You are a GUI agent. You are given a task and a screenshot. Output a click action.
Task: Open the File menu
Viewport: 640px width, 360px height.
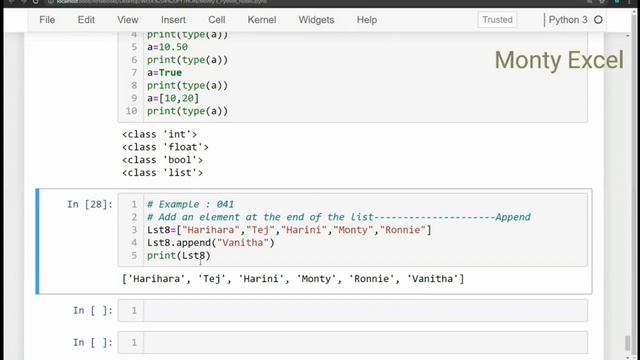click(47, 20)
